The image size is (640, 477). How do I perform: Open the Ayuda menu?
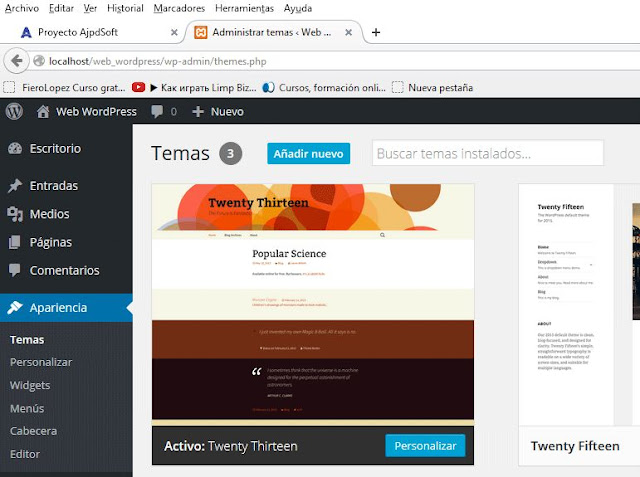(x=298, y=8)
